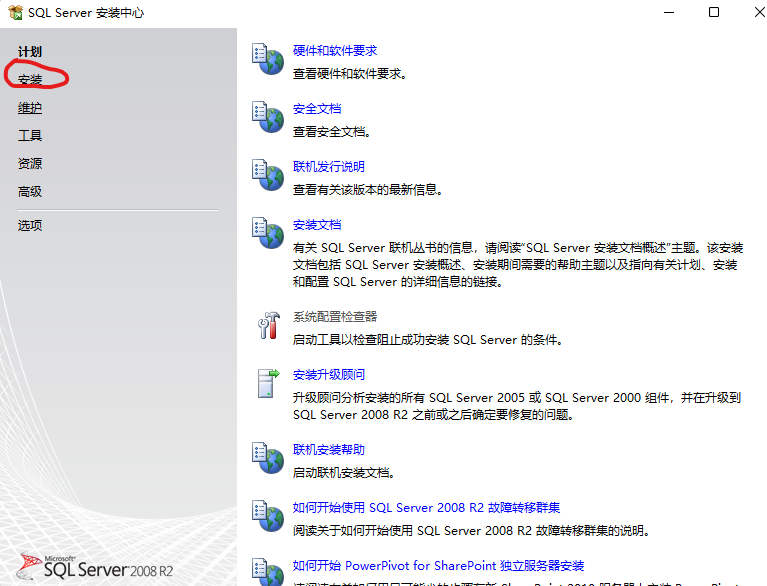This screenshot has width=767, height=586.
Task: Open 联机安装帮助 link
Action: pos(329,450)
